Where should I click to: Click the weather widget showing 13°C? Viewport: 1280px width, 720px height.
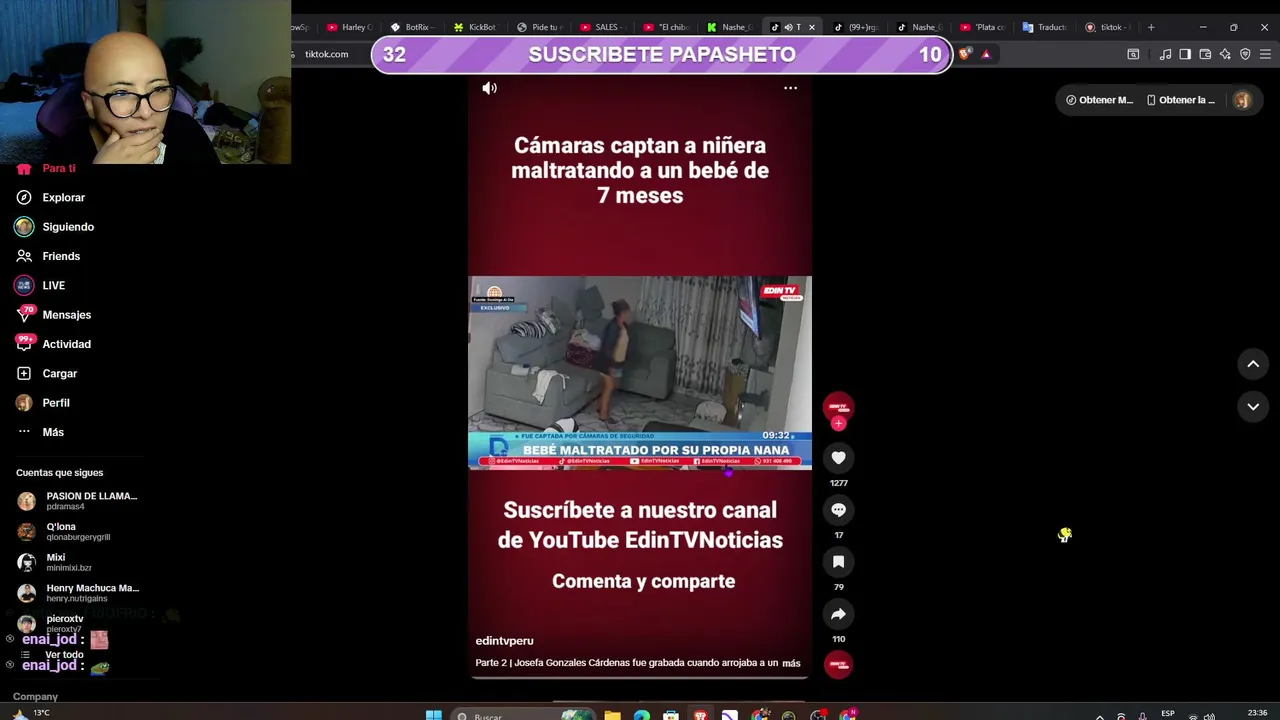tap(30, 713)
